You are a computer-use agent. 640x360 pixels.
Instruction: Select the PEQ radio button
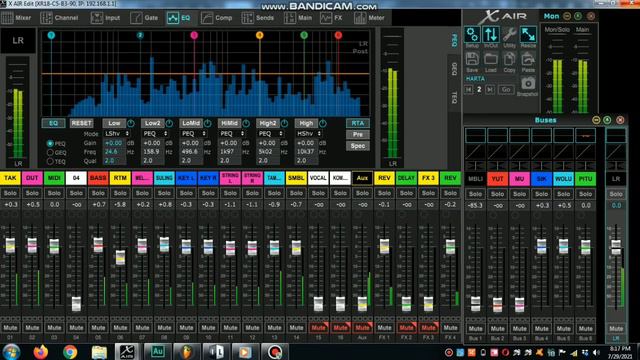tap(50, 144)
